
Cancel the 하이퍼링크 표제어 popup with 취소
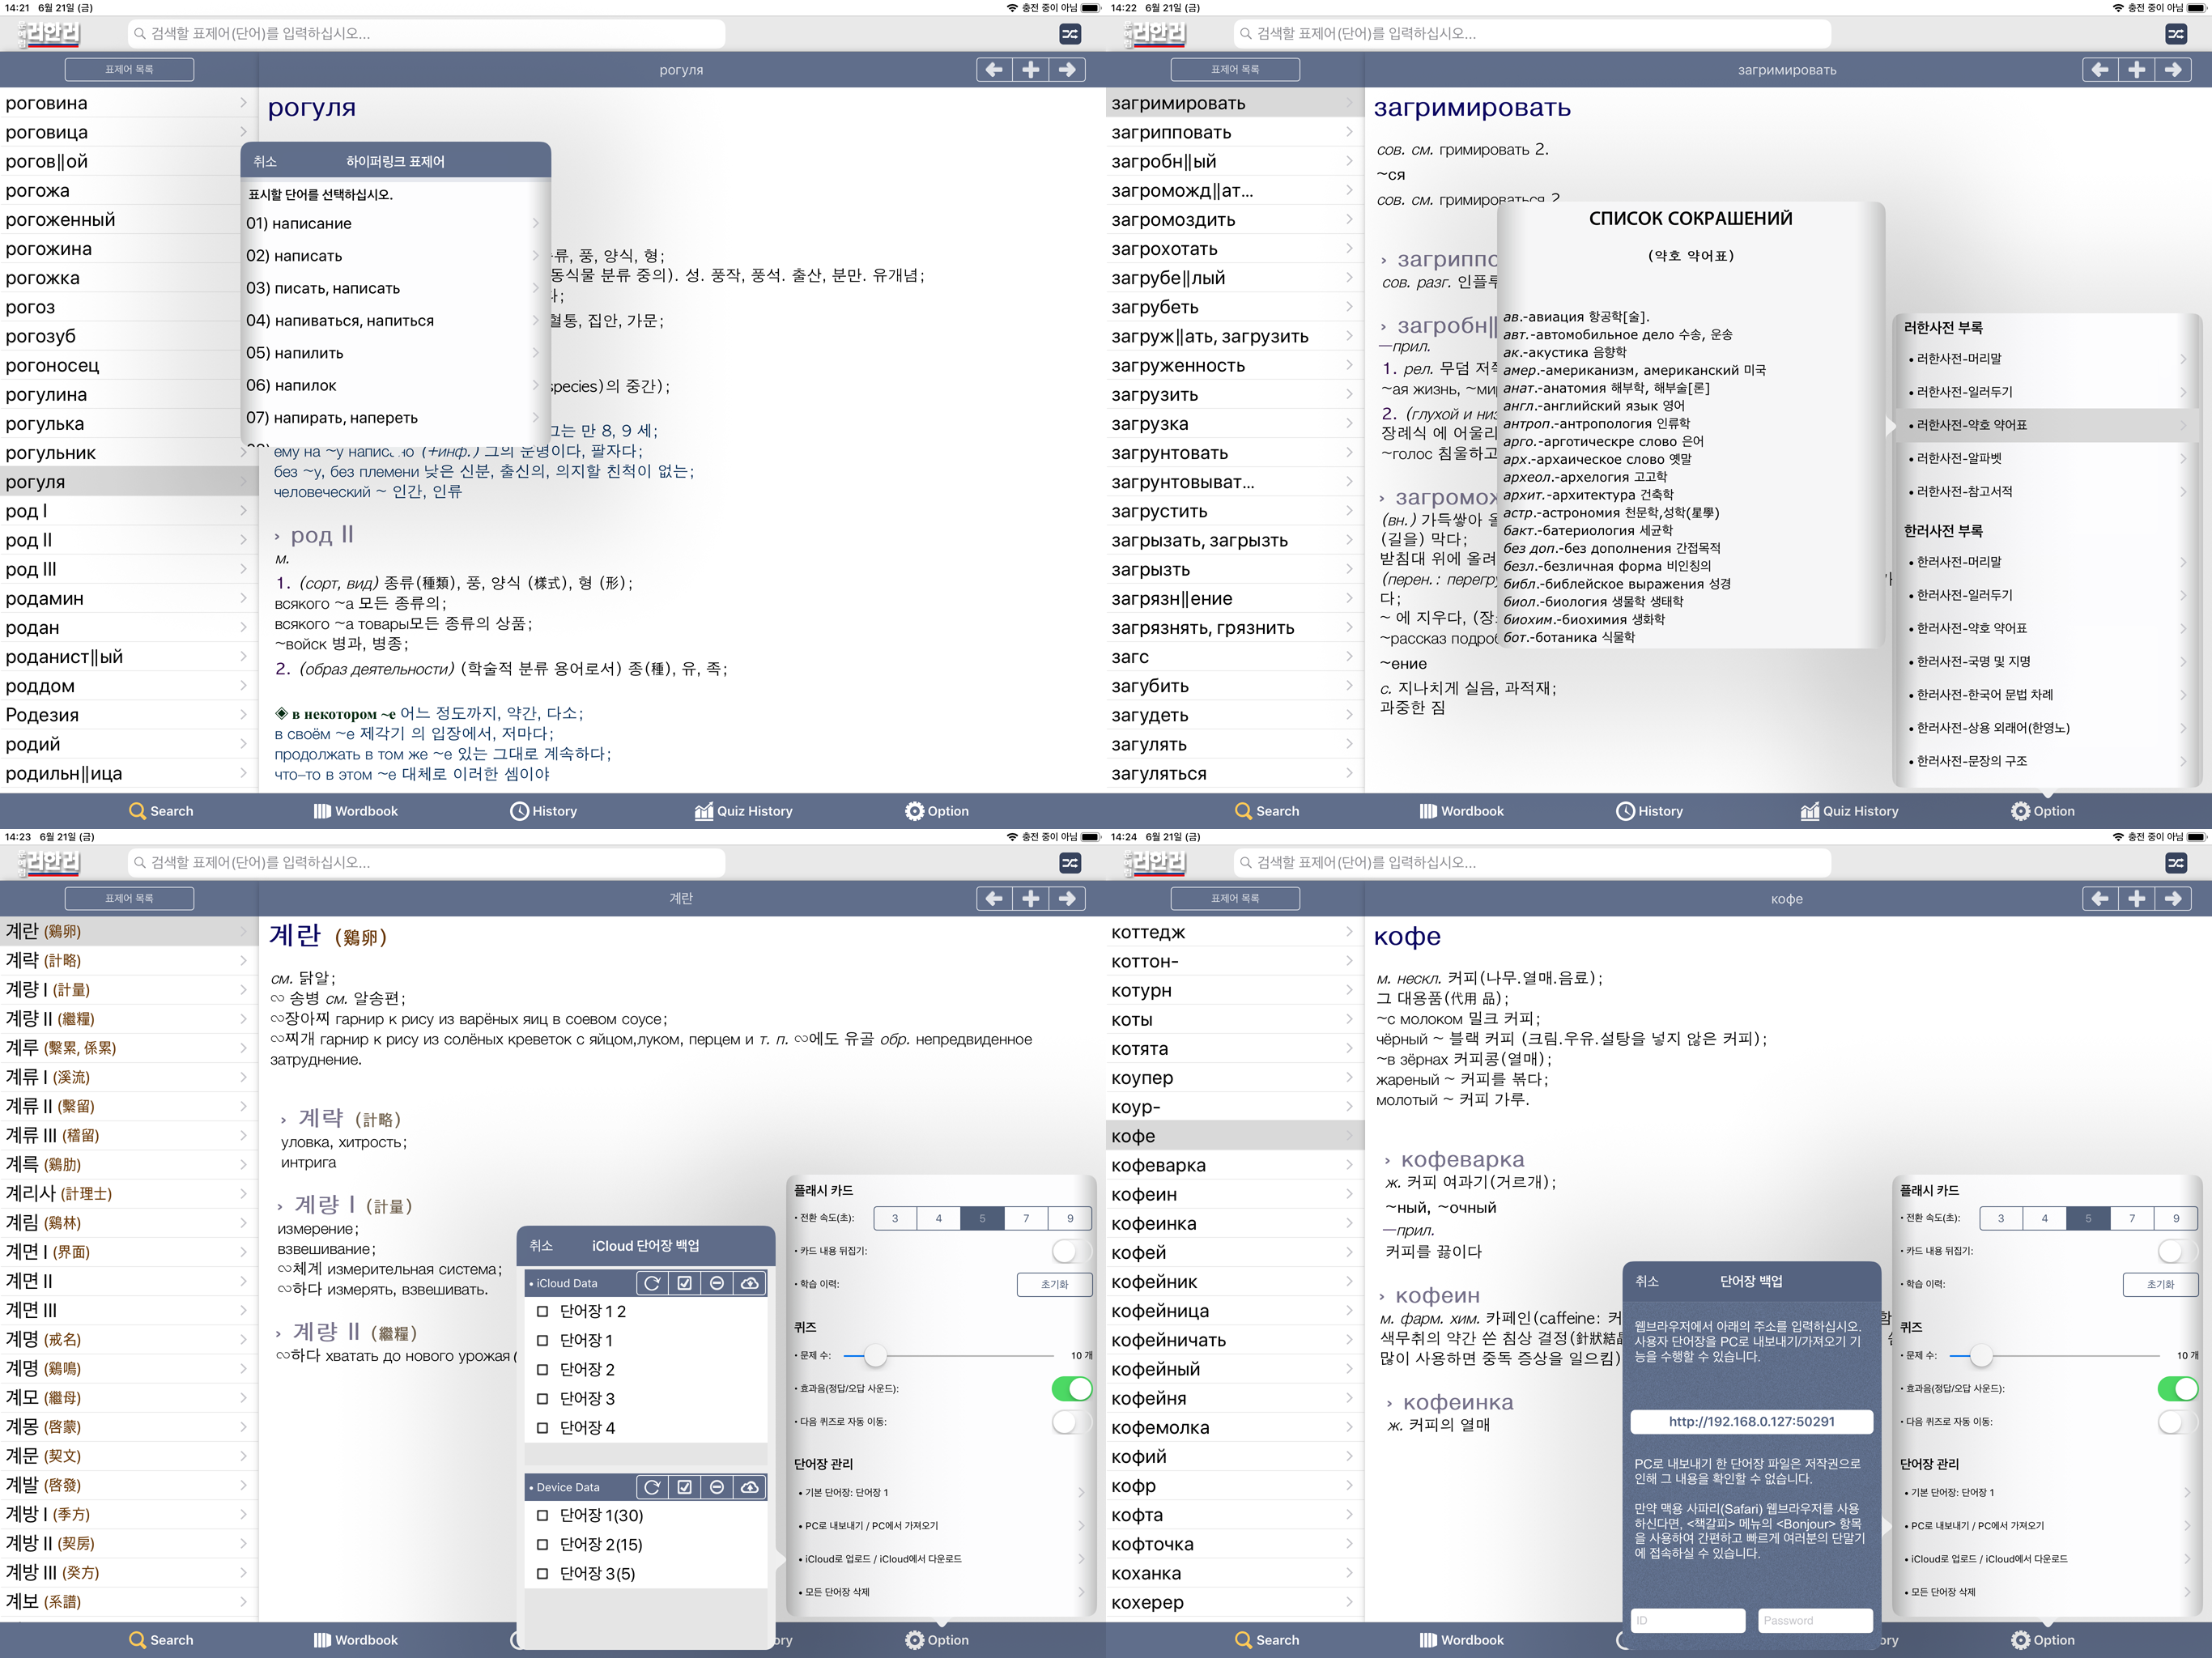click(x=265, y=161)
